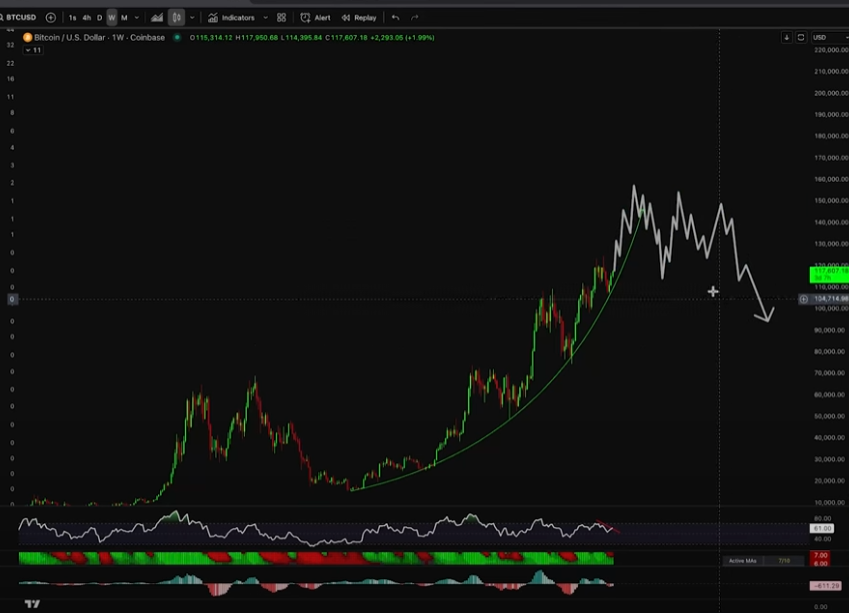Select the 4h timeframe
Screen dimensions: 849x613
point(87,18)
